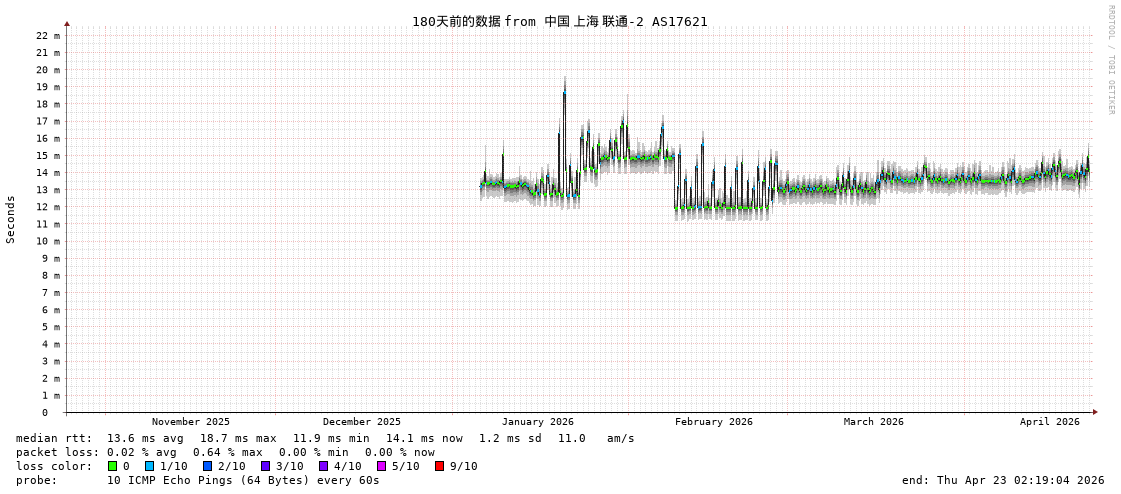
Task: Select the April 2026 x-axis label
Action: [1049, 422]
